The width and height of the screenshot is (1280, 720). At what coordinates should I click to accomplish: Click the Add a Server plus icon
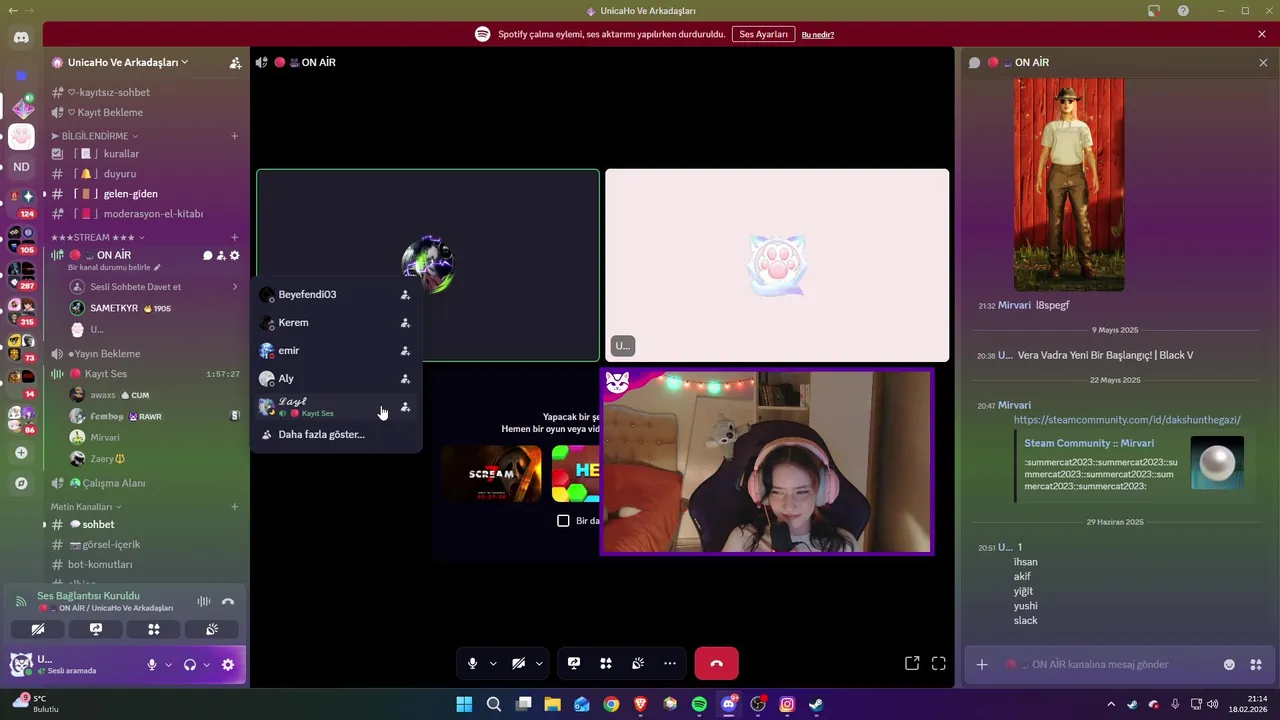(x=21, y=453)
